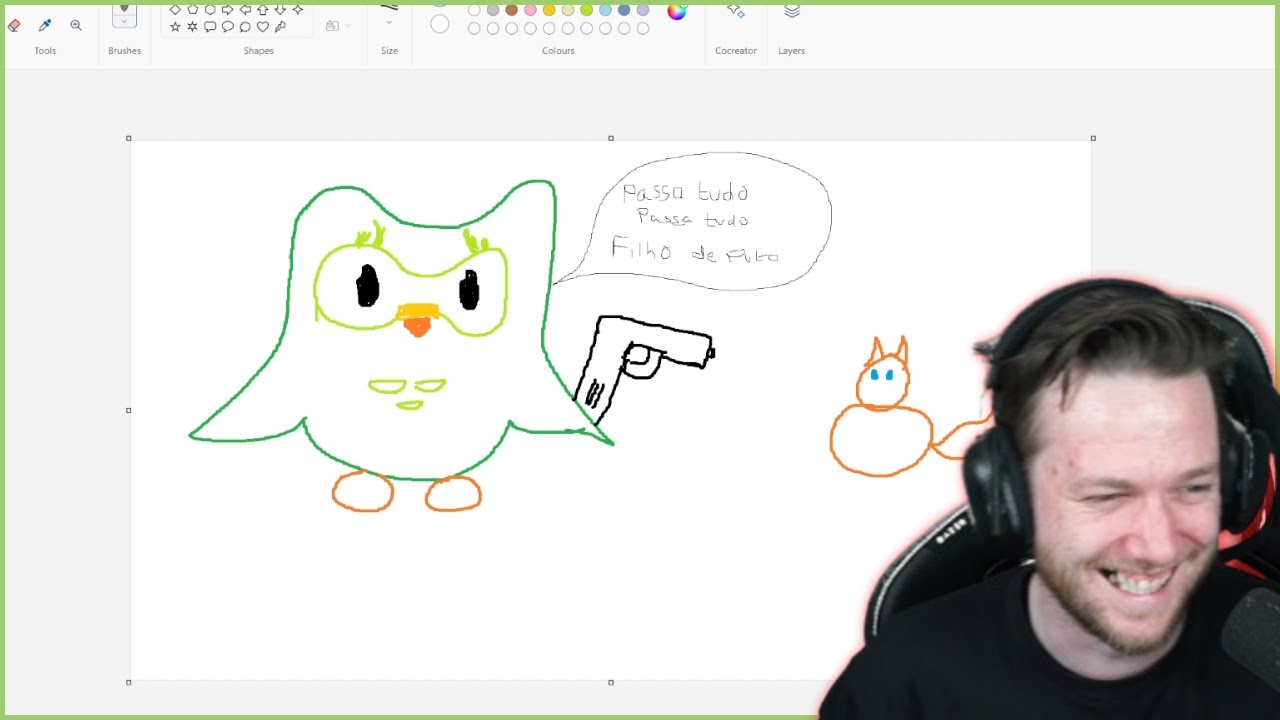This screenshot has width=1280, height=720.
Task: Click the top-right canvas resize handle
Action: (x=1093, y=138)
